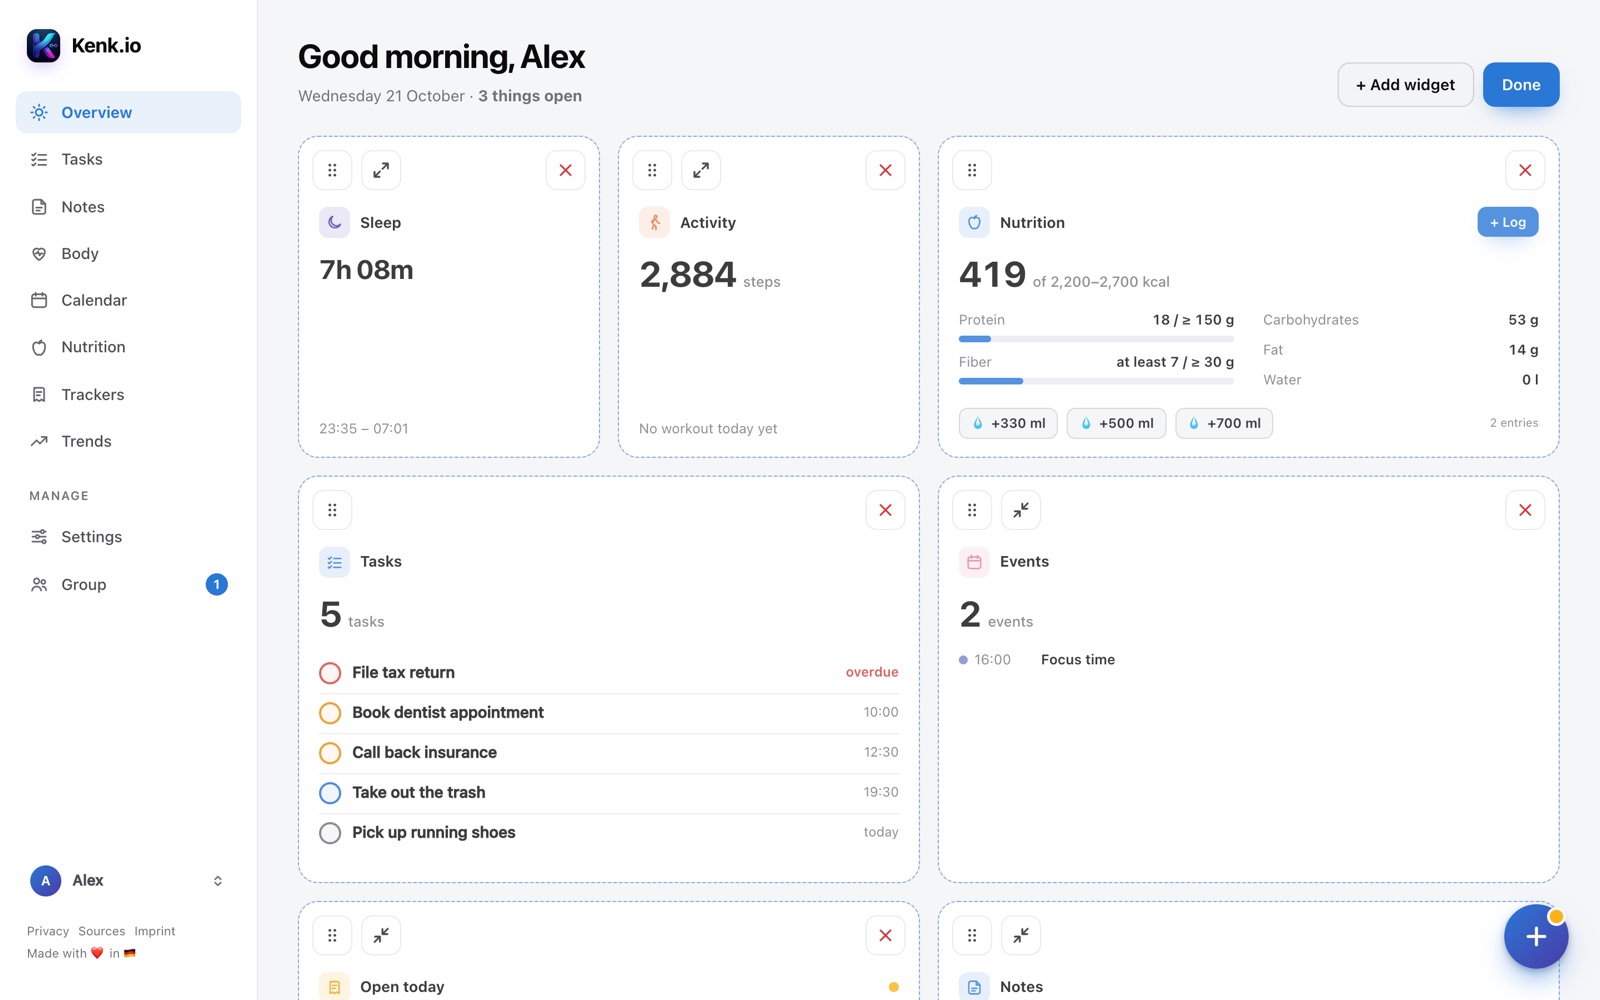The height and width of the screenshot is (1000, 1600).
Task: Open the Imprint link
Action: pyautogui.click(x=155, y=931)
